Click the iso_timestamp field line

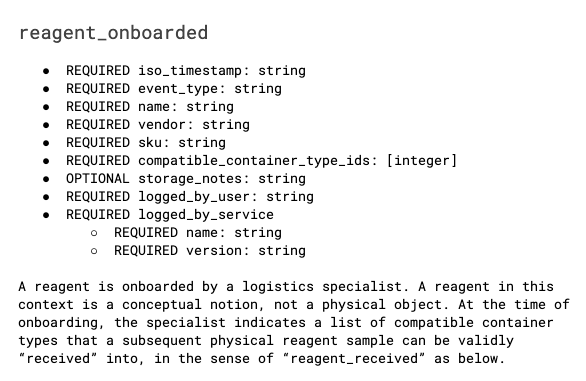point(186,71)
